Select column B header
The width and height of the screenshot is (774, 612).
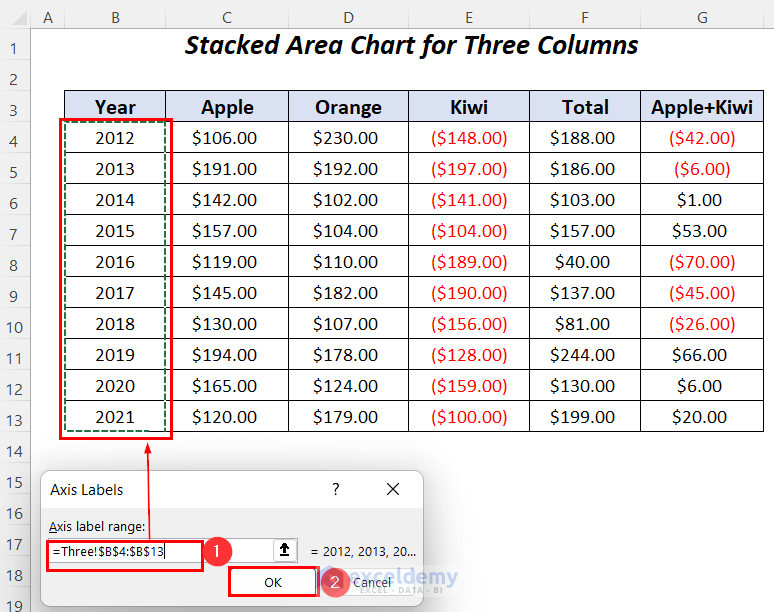(x=115, y=17)
